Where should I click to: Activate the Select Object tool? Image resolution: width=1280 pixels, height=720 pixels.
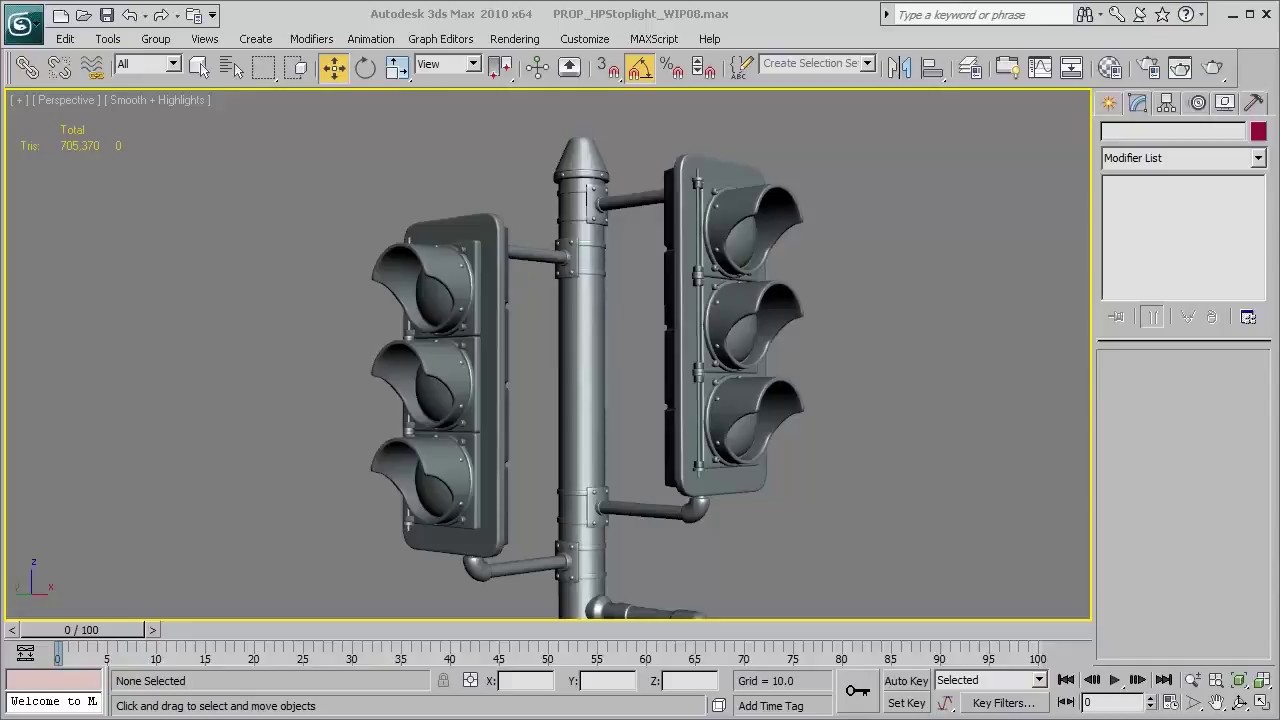click(199, 68)
